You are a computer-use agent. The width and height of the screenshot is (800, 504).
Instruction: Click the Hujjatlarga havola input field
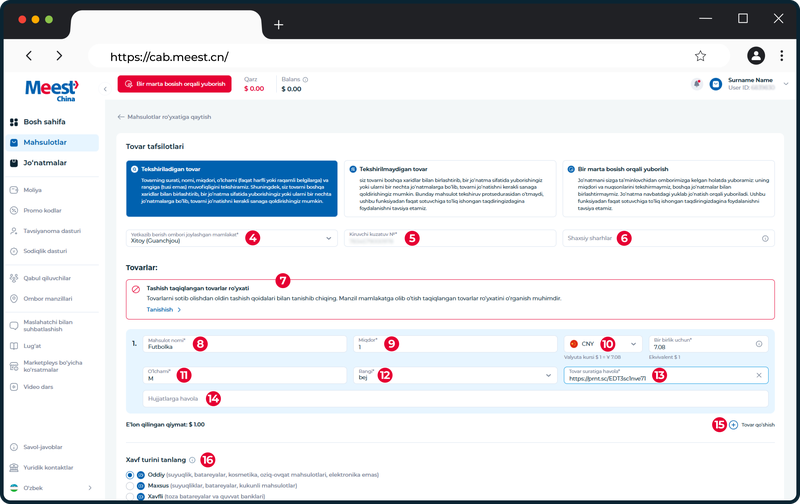pos(456,399)
